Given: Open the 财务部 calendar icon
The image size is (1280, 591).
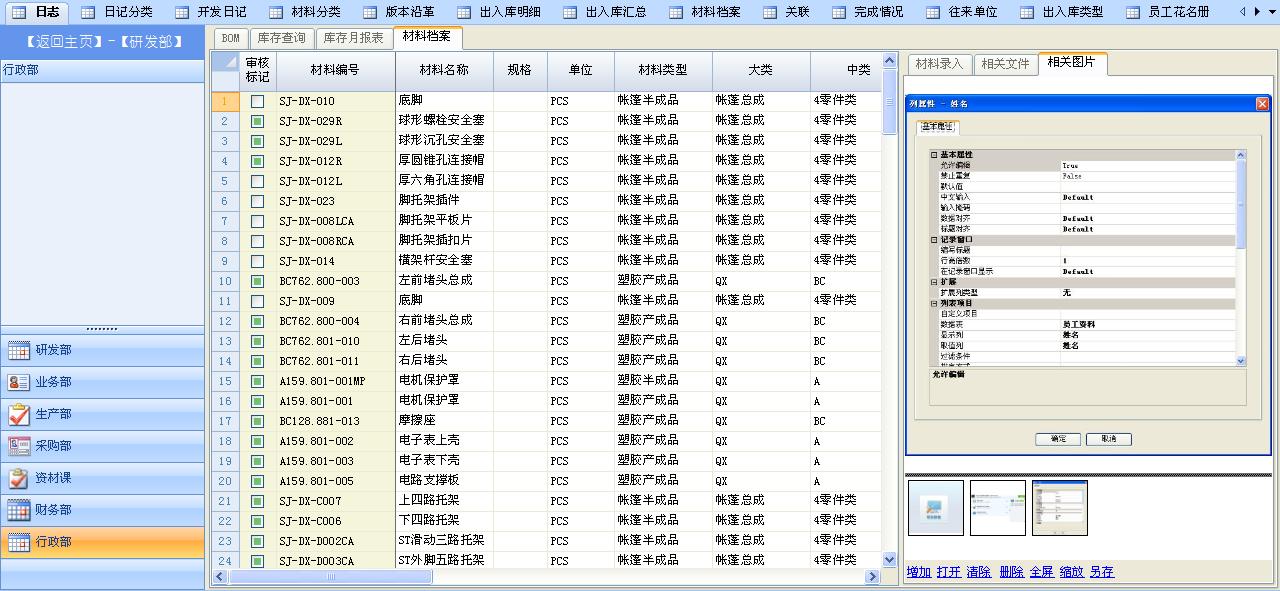Looking at the screenshot, I should (x=19, y=510).
